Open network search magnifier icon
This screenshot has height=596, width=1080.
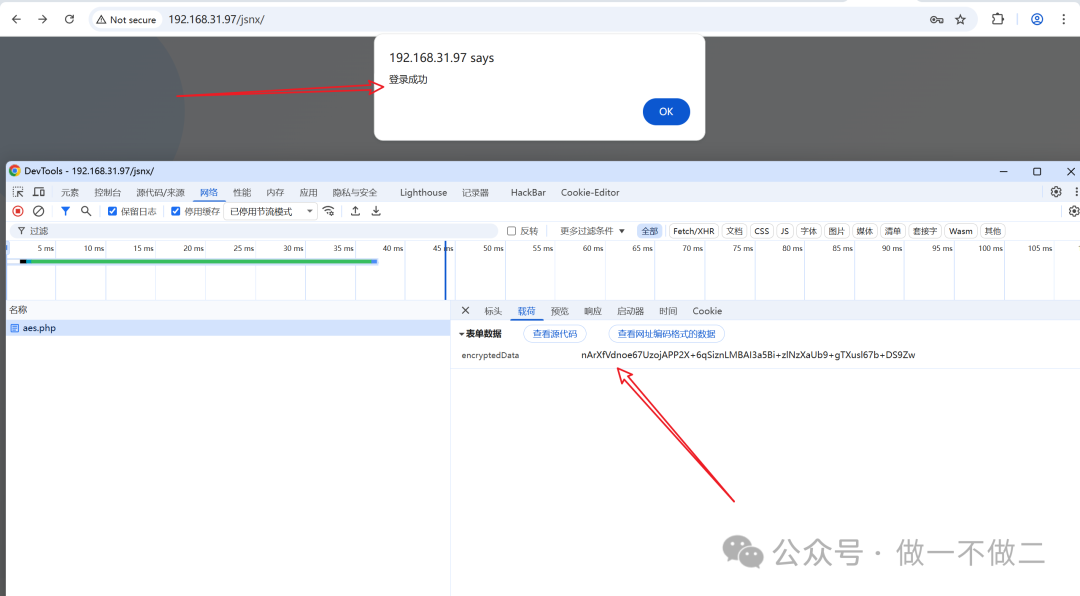(x=86, y=212)
